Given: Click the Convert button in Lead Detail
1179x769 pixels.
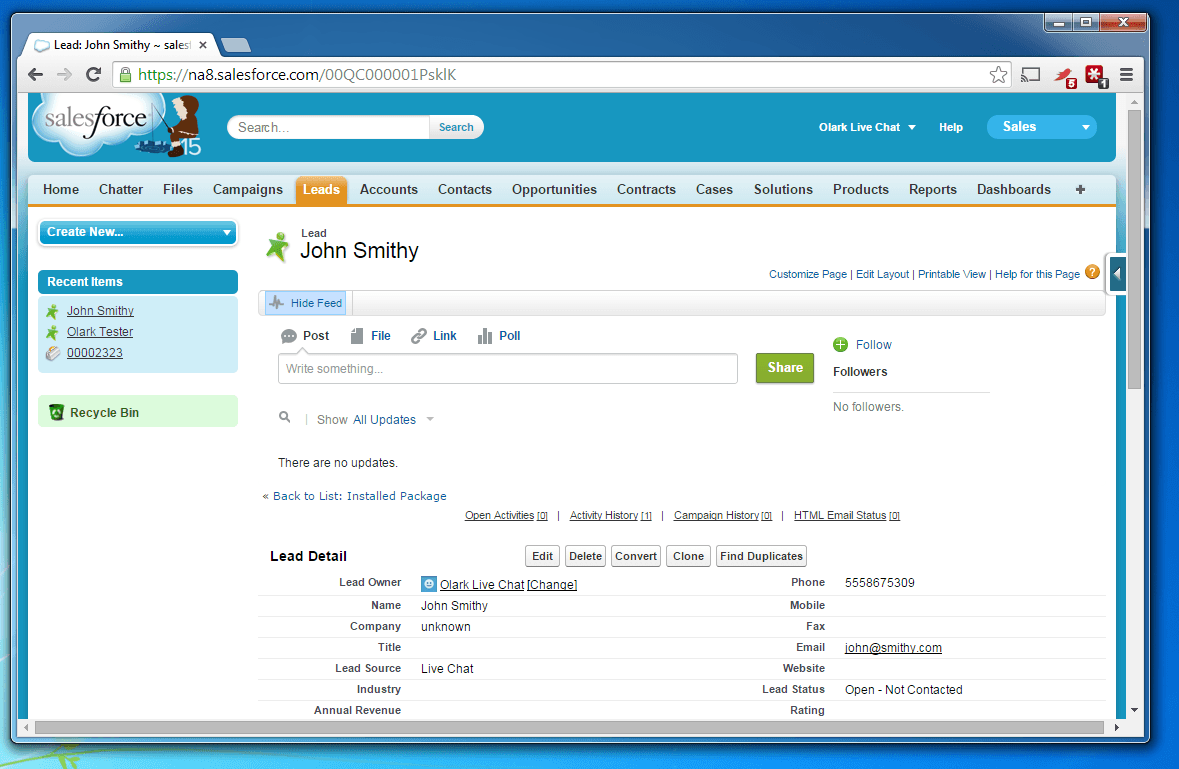Looking at the screenshot, I should [635, 556].
